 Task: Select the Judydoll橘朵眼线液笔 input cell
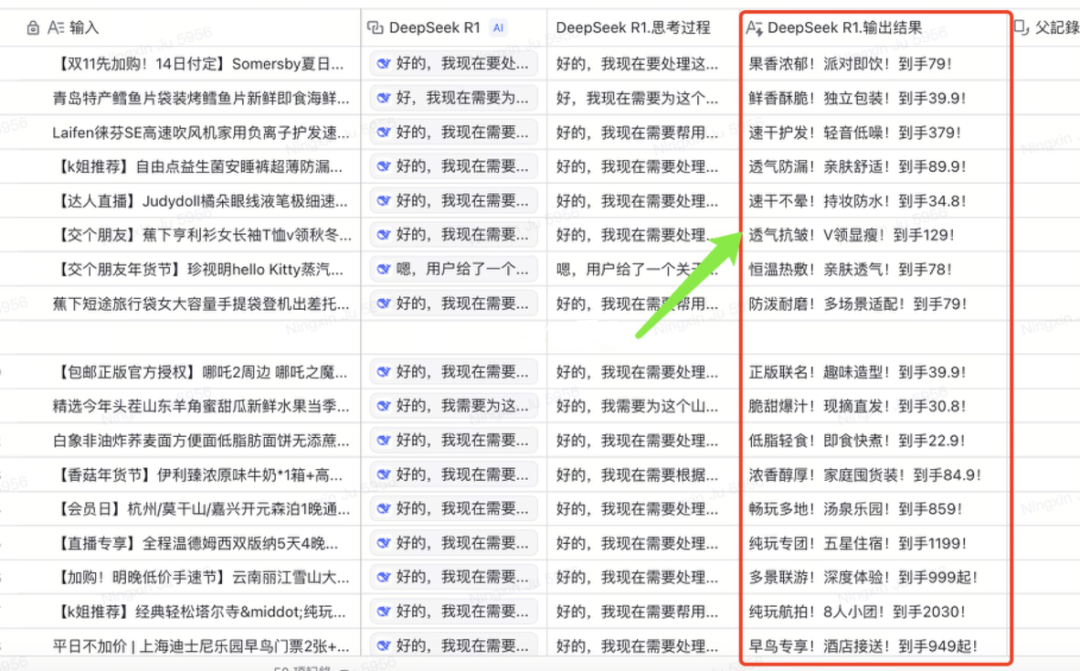point(200,201)
